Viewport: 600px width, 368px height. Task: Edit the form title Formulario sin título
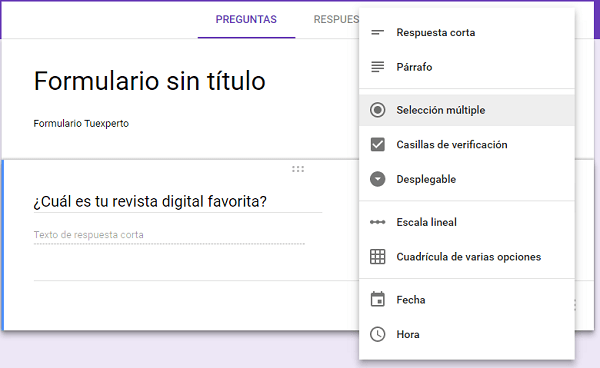click(x=150, y=81)
